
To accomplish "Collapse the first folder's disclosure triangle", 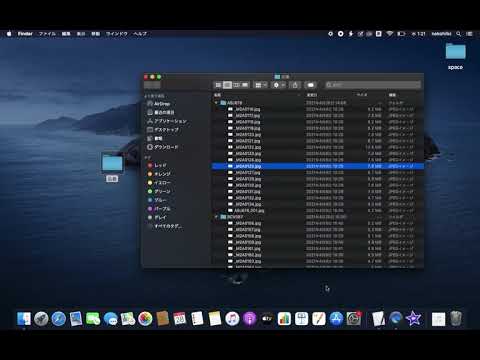I will (217, 103).
